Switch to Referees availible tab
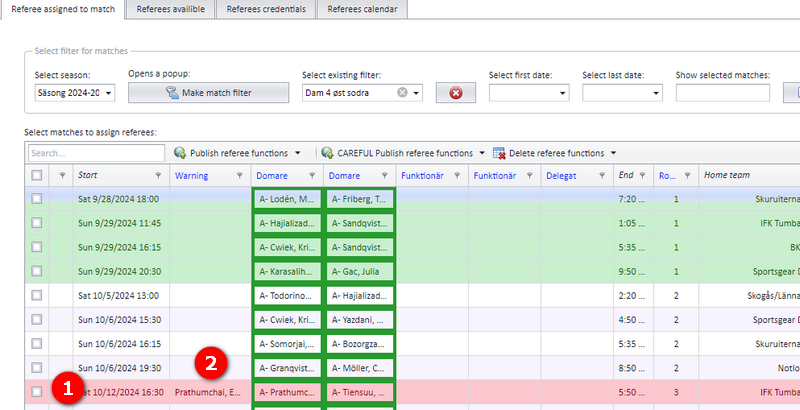Screen dimensions: 800x410 point(170,9)
